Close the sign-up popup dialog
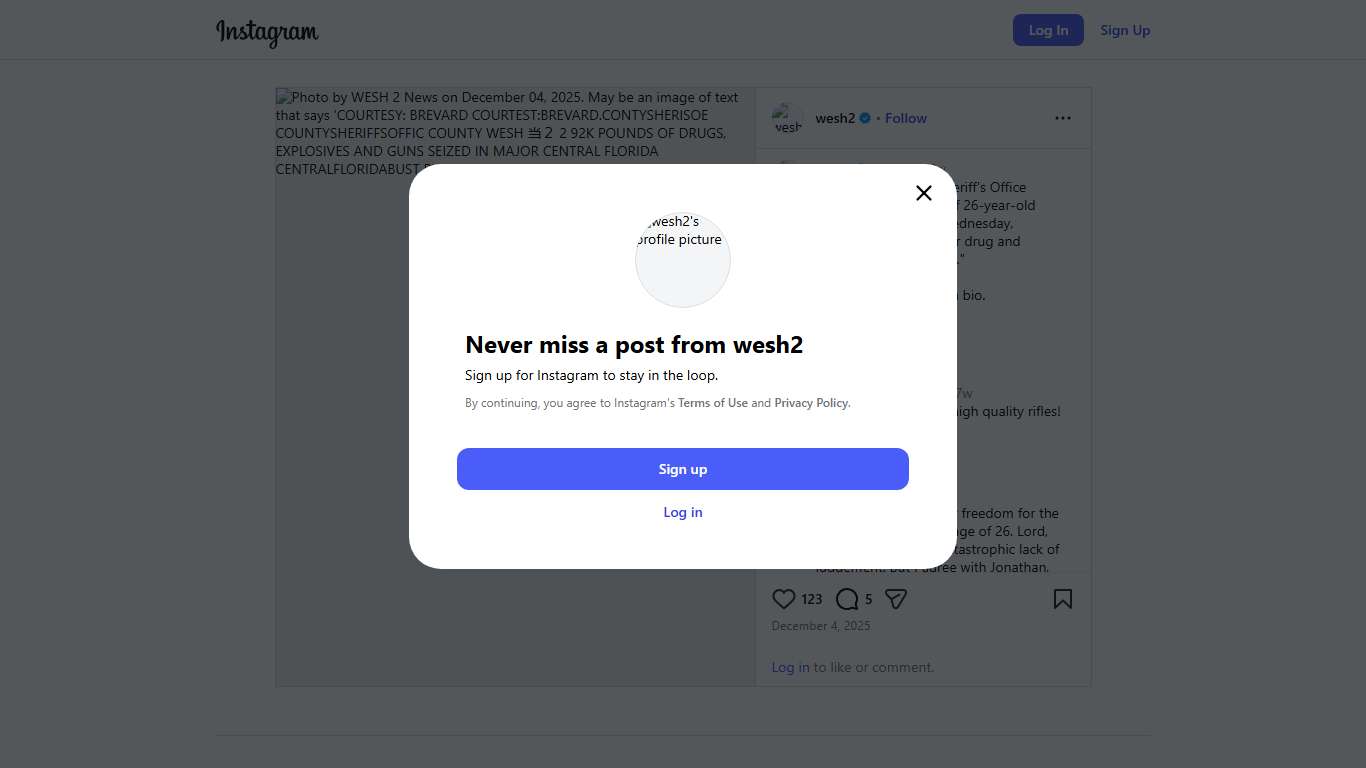This screenshot has width=1366, height=768. pyautogui.click(x=924, y=193)
